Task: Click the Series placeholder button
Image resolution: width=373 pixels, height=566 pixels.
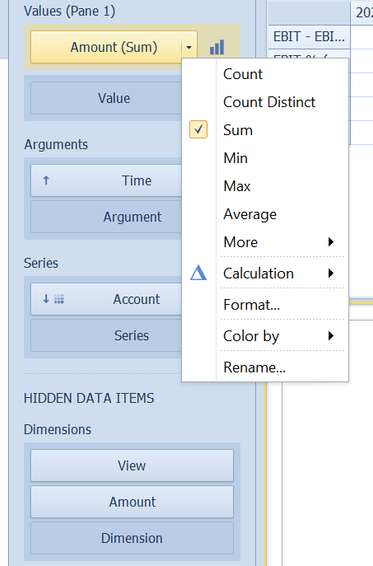Action: (x=106, y=335)
